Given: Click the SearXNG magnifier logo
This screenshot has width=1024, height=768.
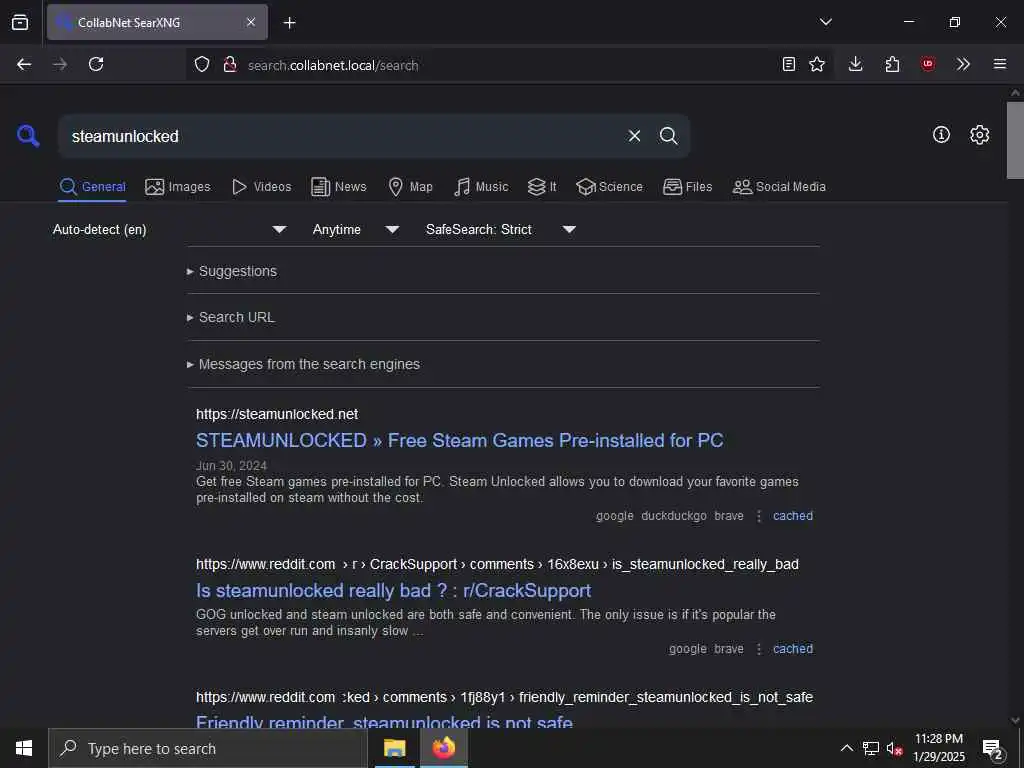Looking at the screenshot, I should (28, 136).
